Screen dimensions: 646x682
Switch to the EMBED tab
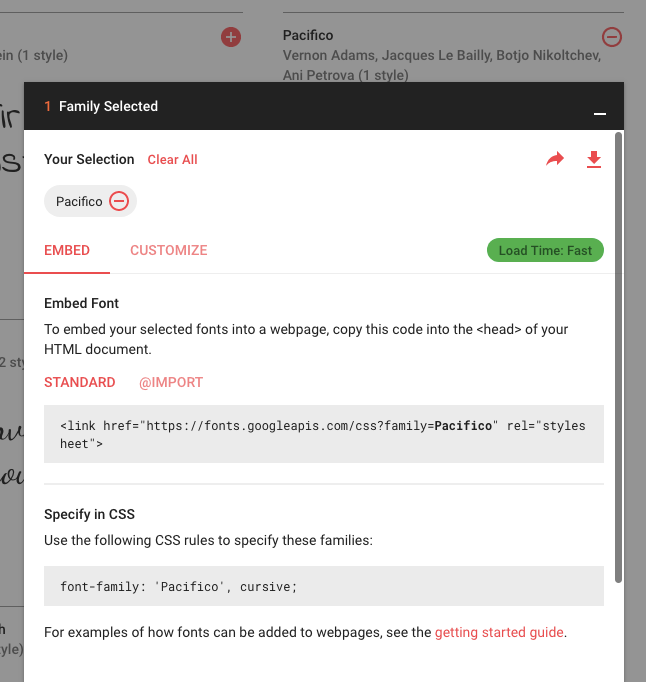67,251
